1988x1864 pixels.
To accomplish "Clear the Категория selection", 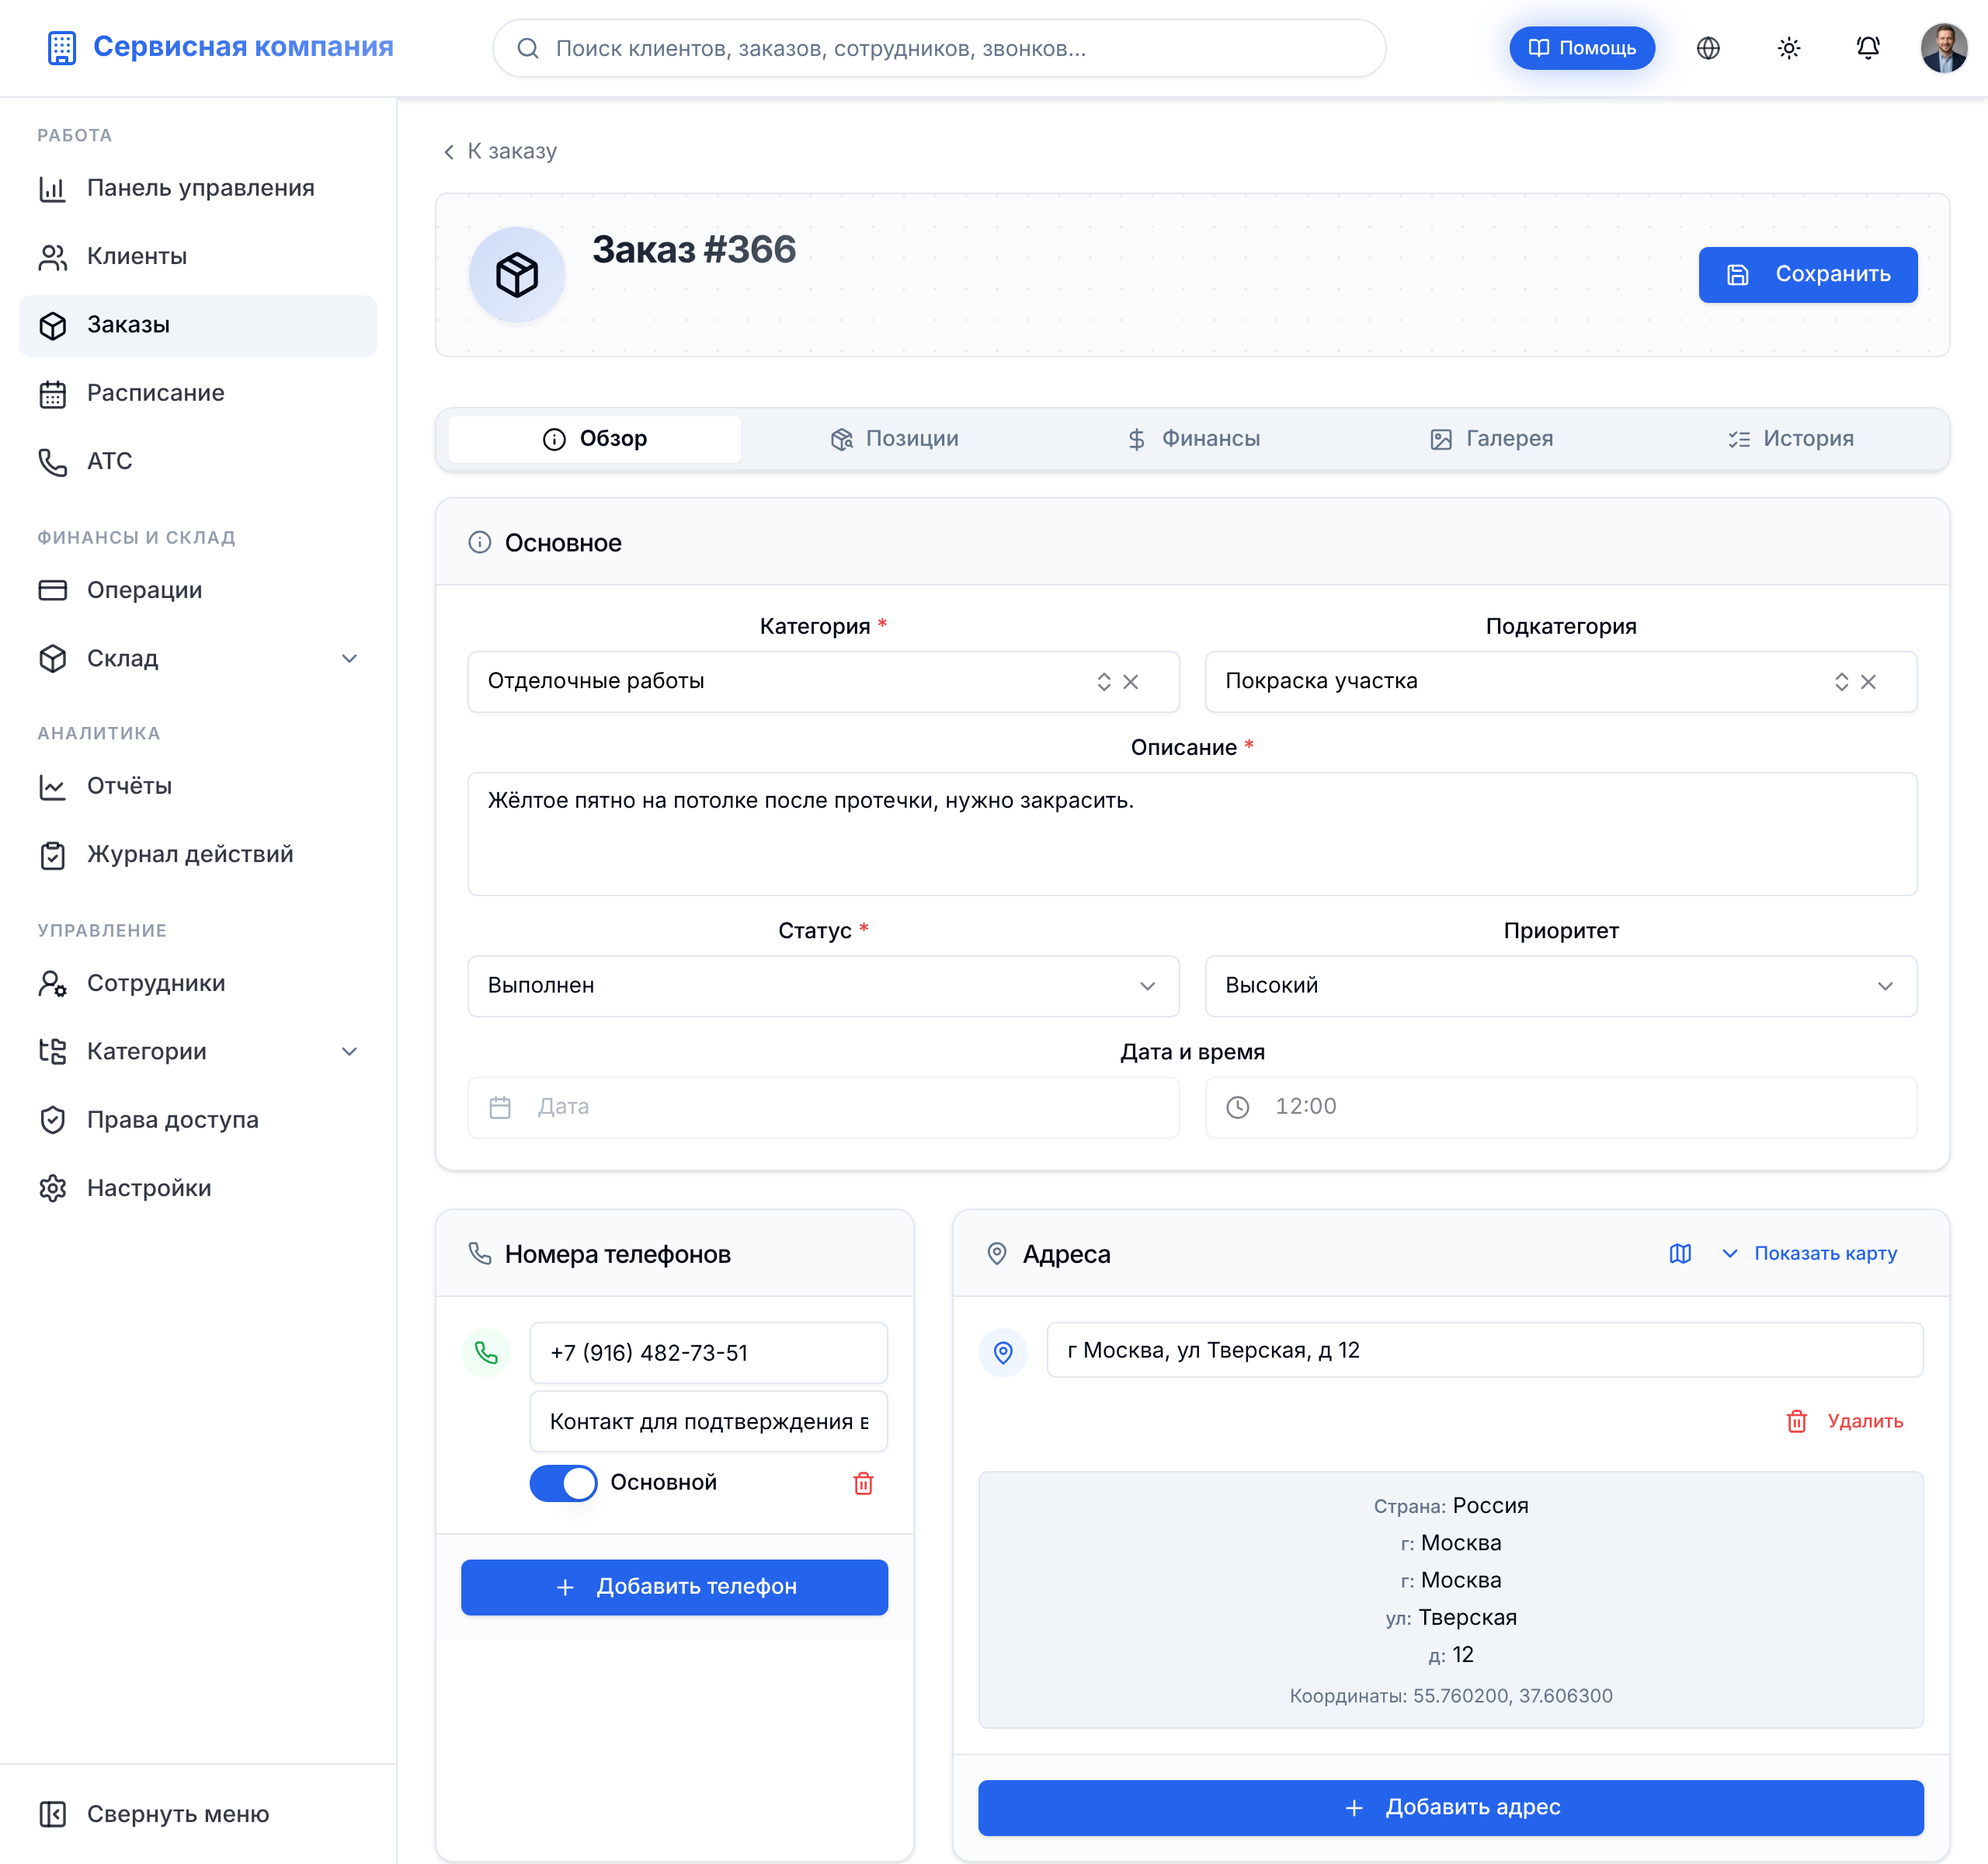I will click(1131, 682).
